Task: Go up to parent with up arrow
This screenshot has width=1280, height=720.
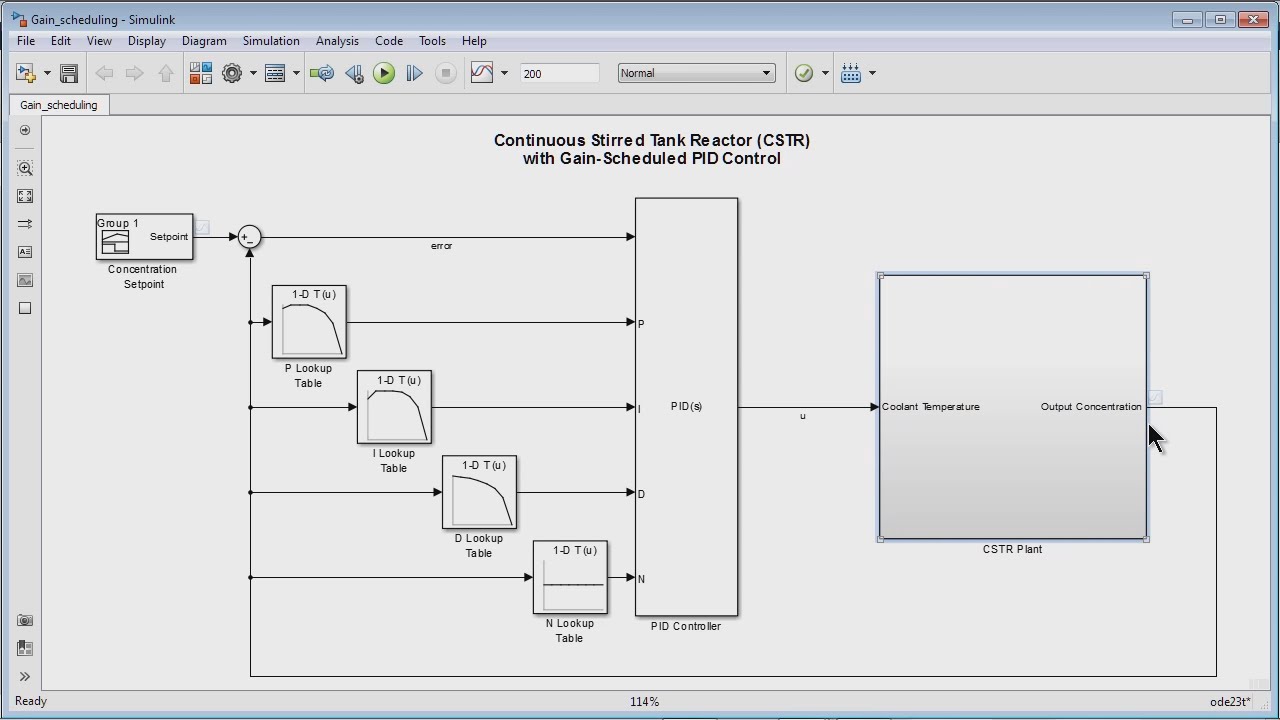Action: (166, 73)
